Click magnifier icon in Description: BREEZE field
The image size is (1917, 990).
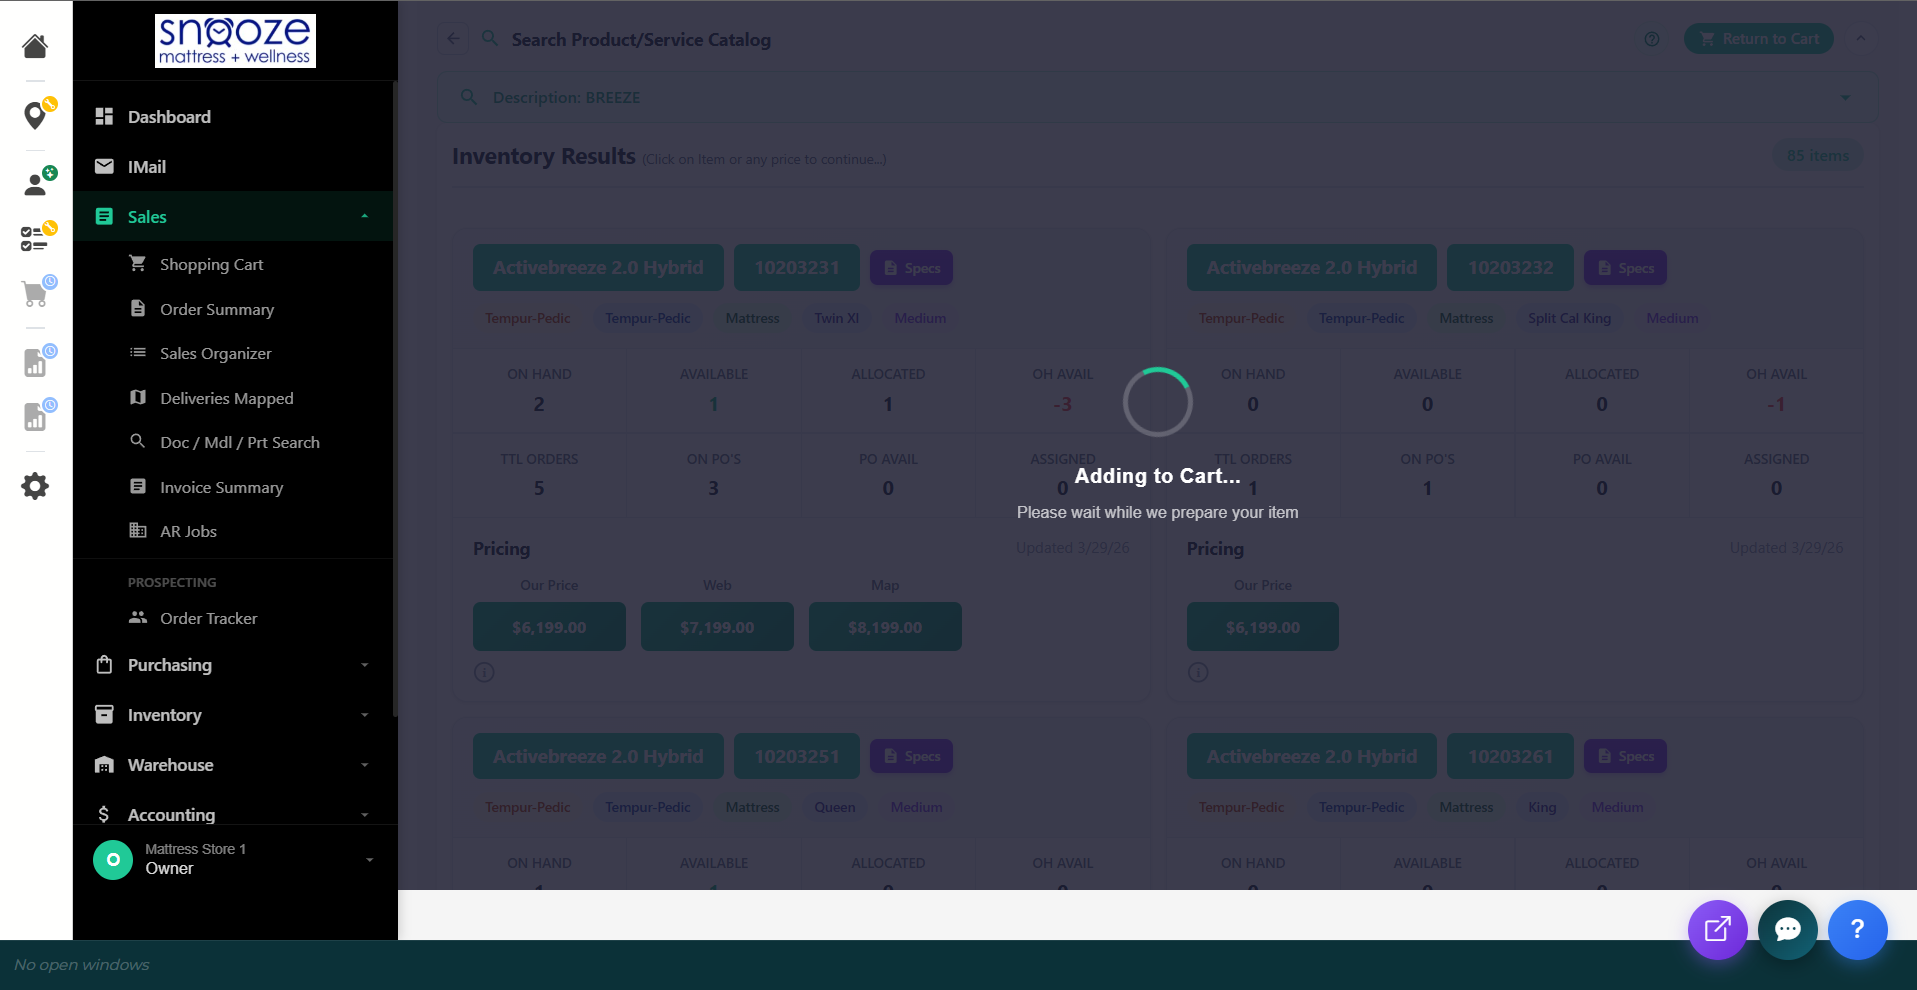pyautogui.click(x=468, y=97)
